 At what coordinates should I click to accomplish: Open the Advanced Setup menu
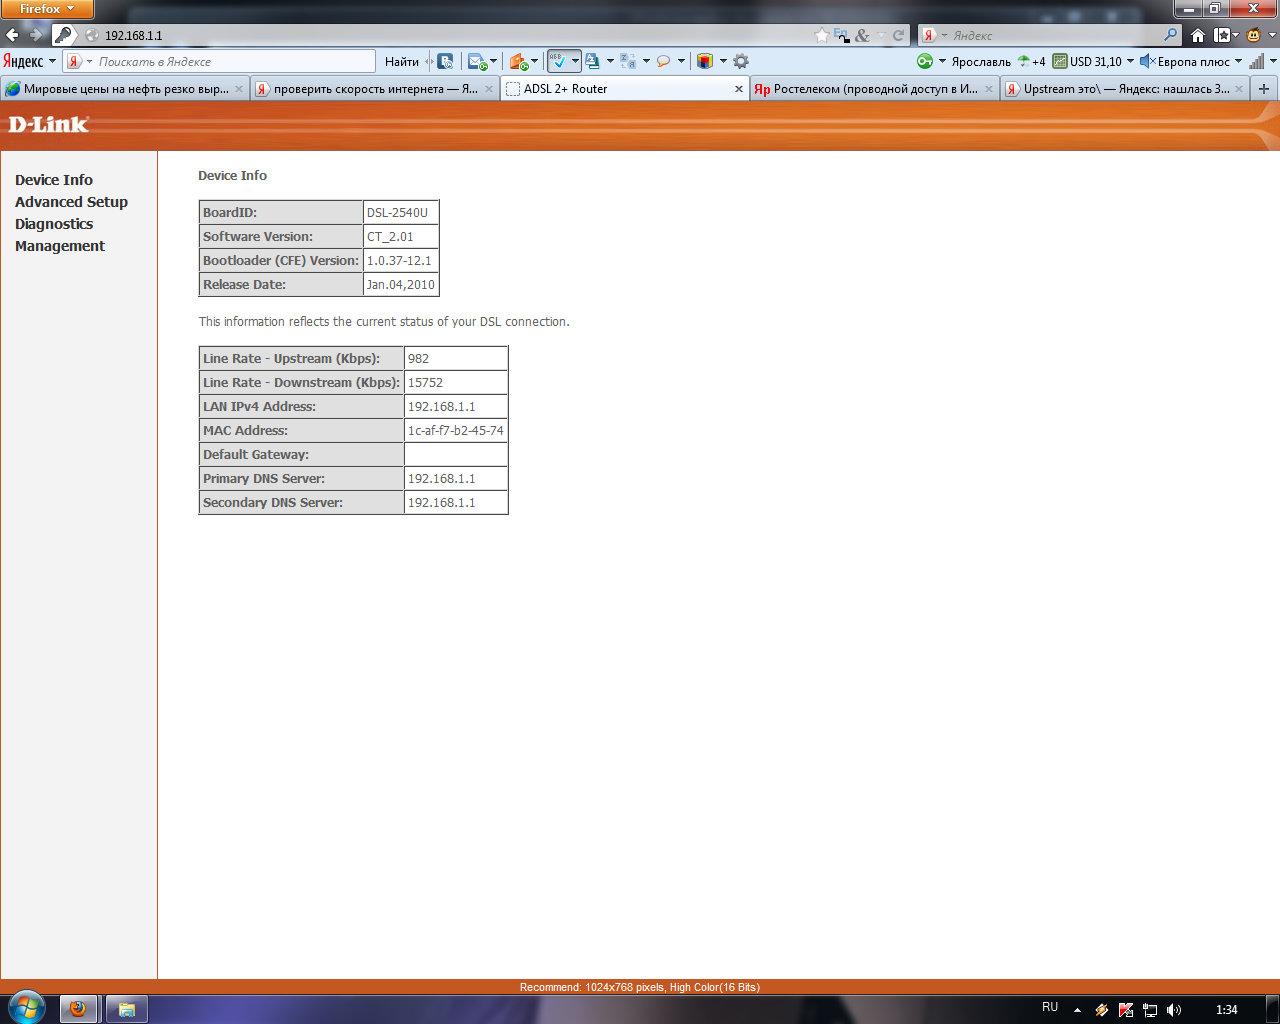pos(71,202)
